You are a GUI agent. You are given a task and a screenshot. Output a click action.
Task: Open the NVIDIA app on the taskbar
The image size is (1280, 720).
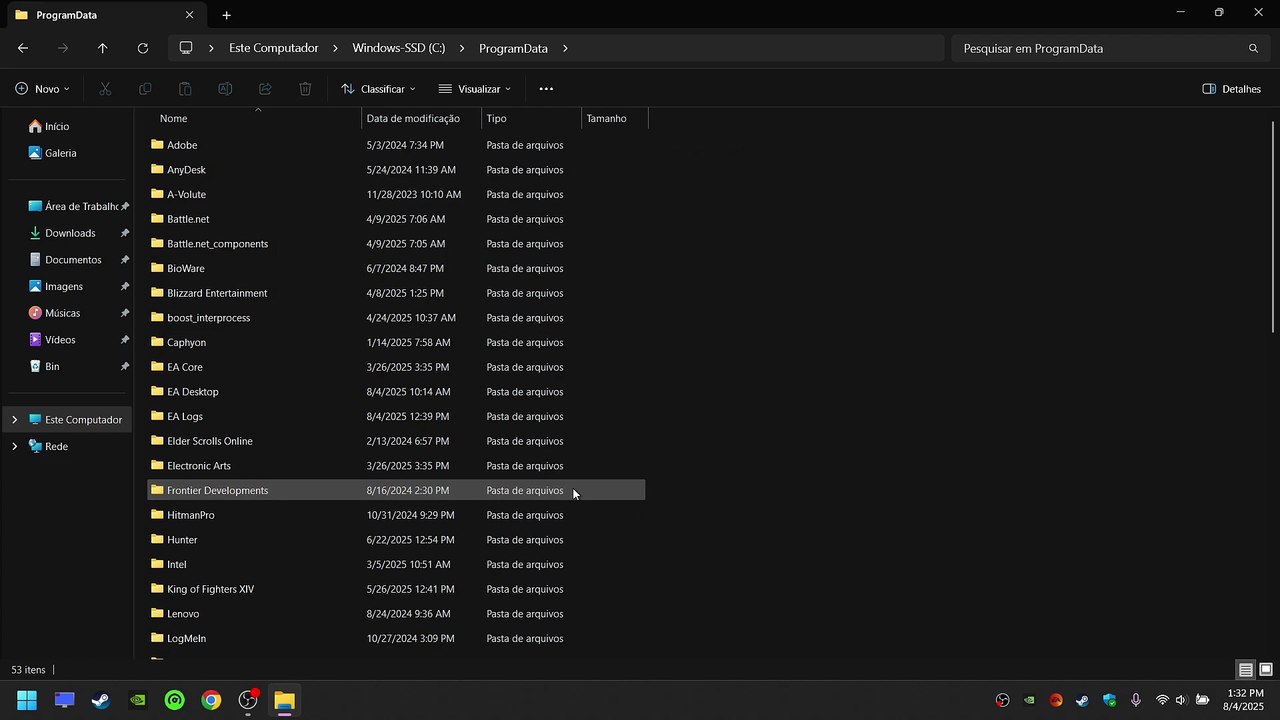tap(138, 700)
